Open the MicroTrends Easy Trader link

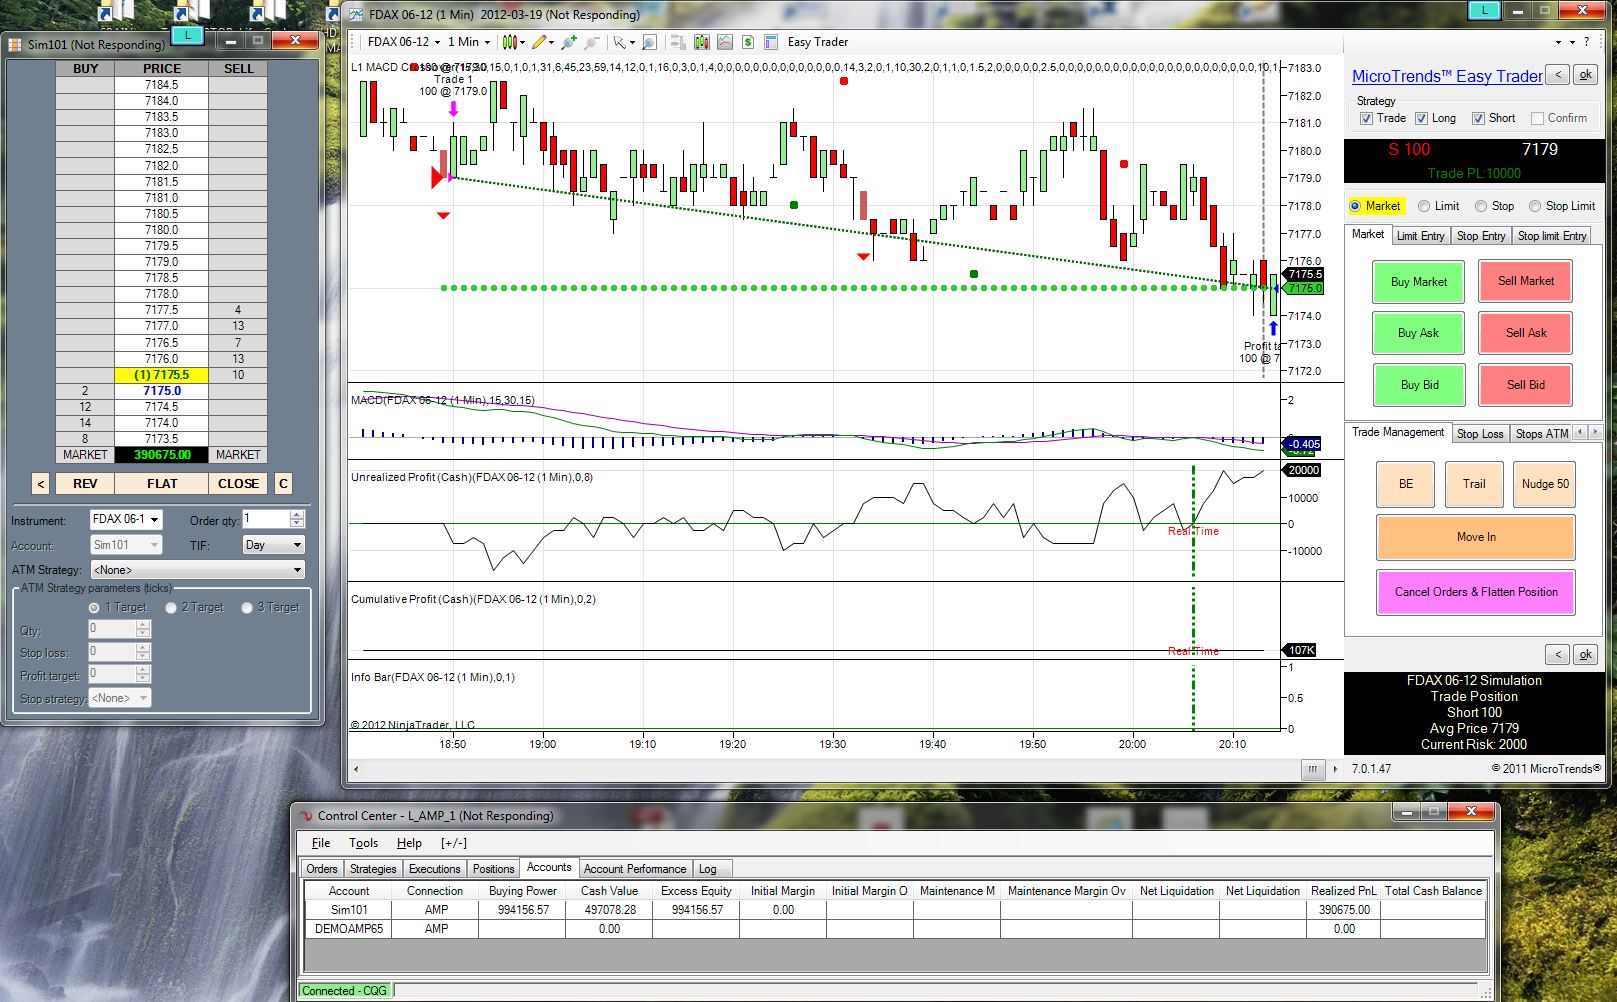[x=1447, y=76]
